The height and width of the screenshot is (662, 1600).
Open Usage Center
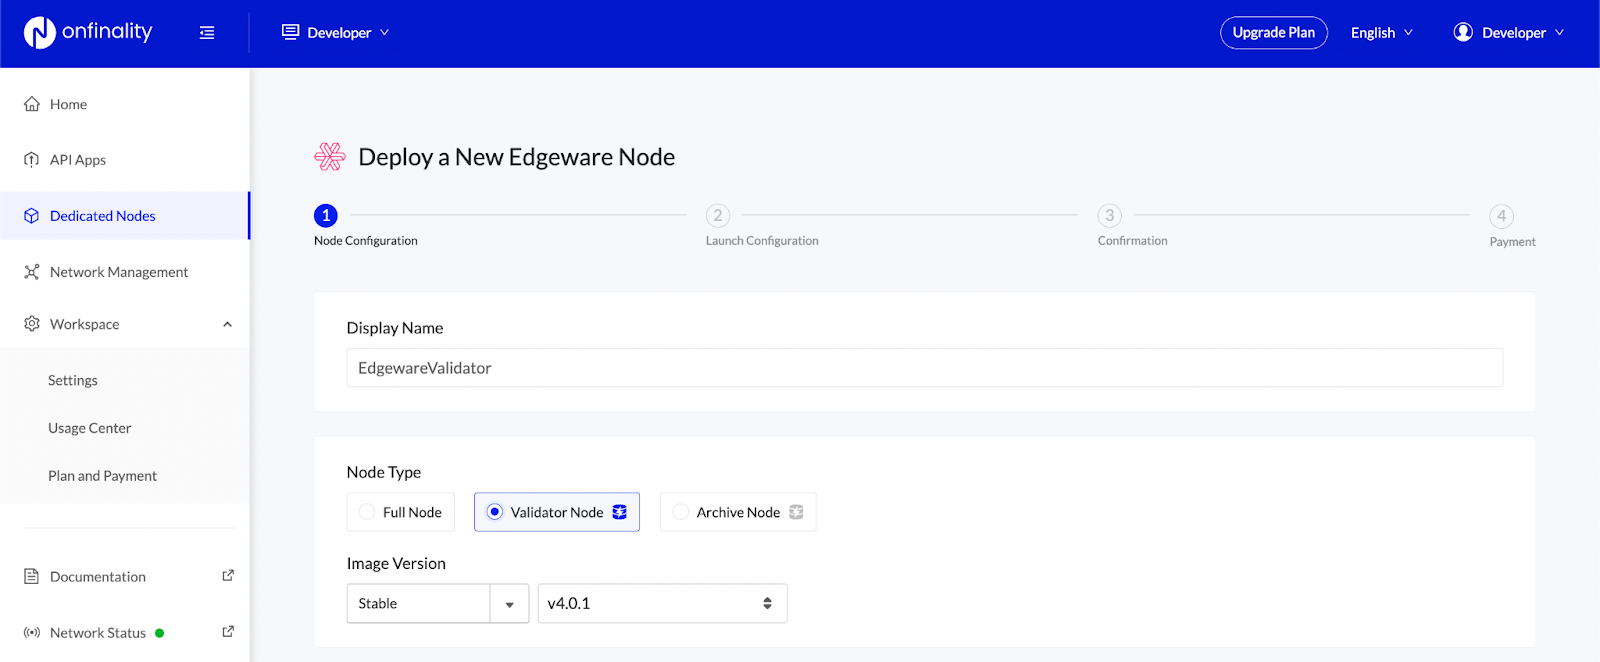[90, 428]
